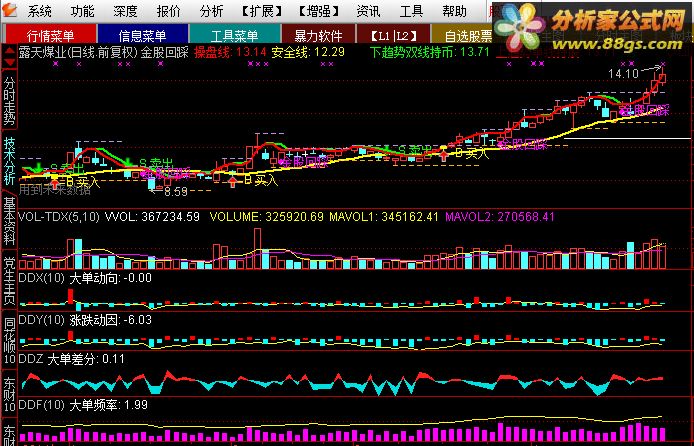Click the latest candlestick near 14.10
694x446 pixels.
(663, 78)
